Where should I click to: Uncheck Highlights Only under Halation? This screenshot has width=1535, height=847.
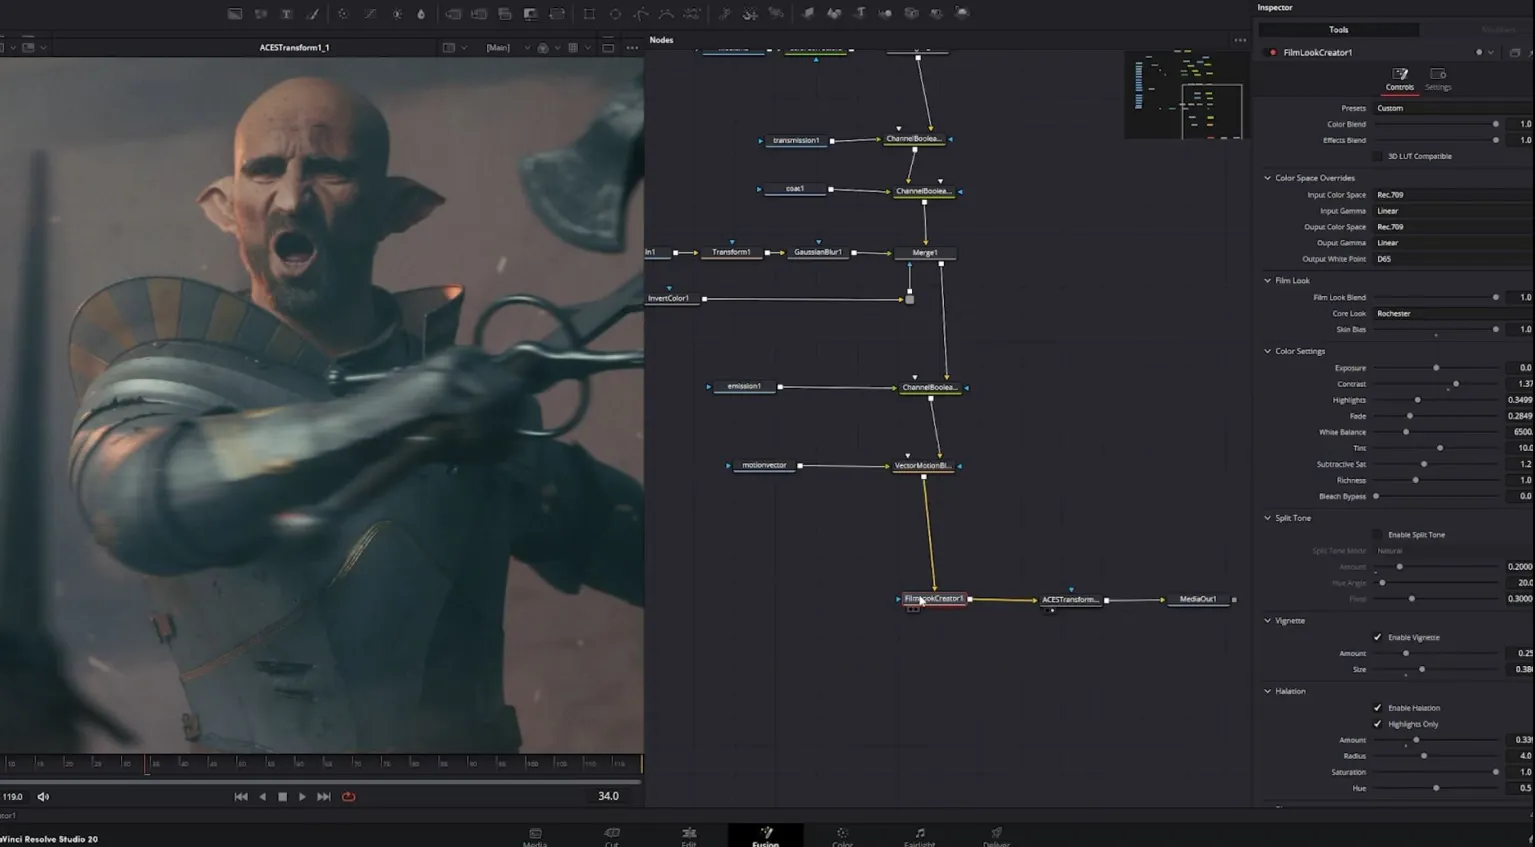point(1377,724)
